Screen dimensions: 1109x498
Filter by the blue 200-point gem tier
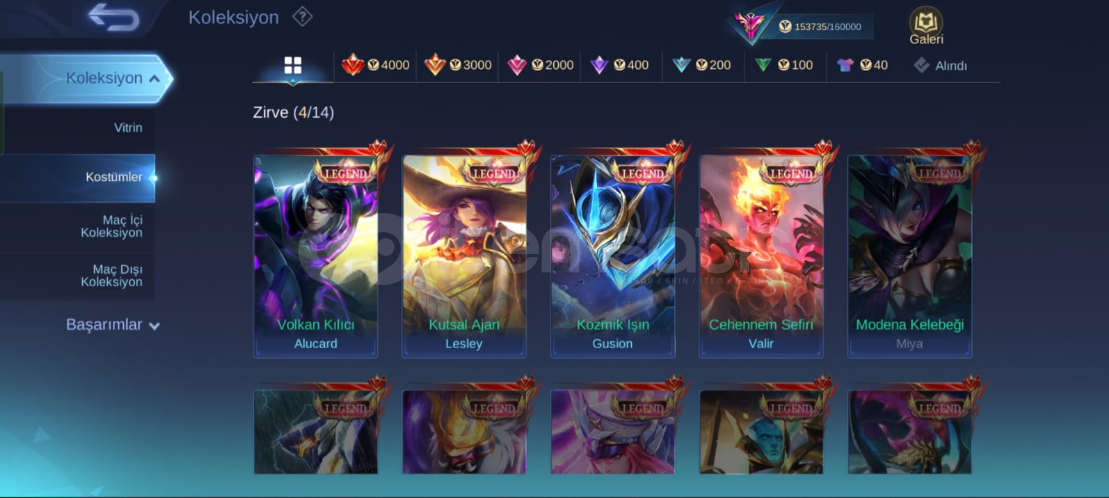point(702,65)
